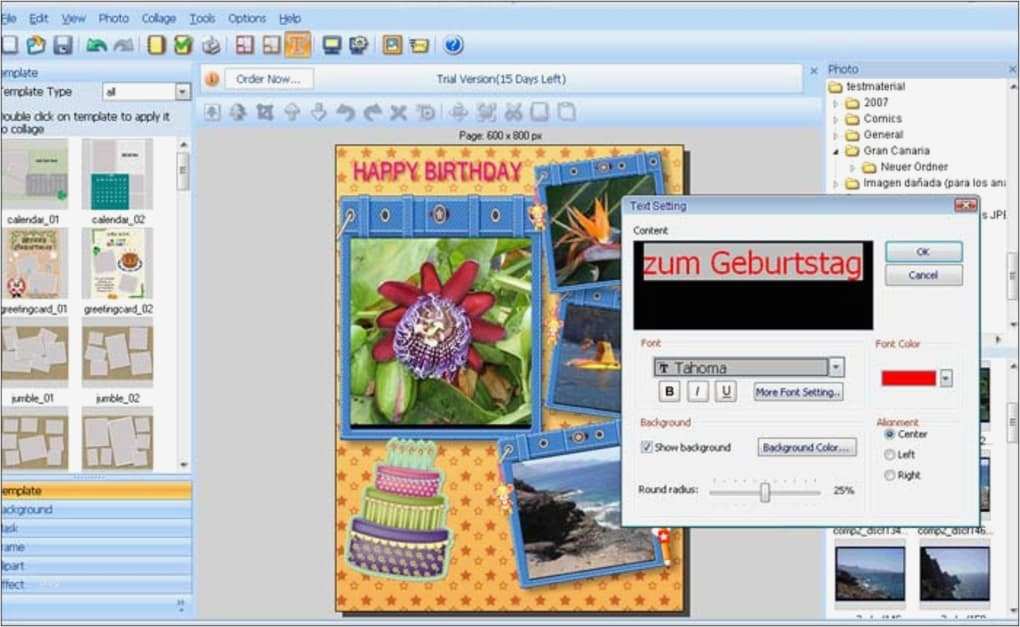The width and height of the screenshot is (1020, 627).
Task: Collapse the Gran Canaria folder node
Action: pyautogui.click(x=836, y=152)
